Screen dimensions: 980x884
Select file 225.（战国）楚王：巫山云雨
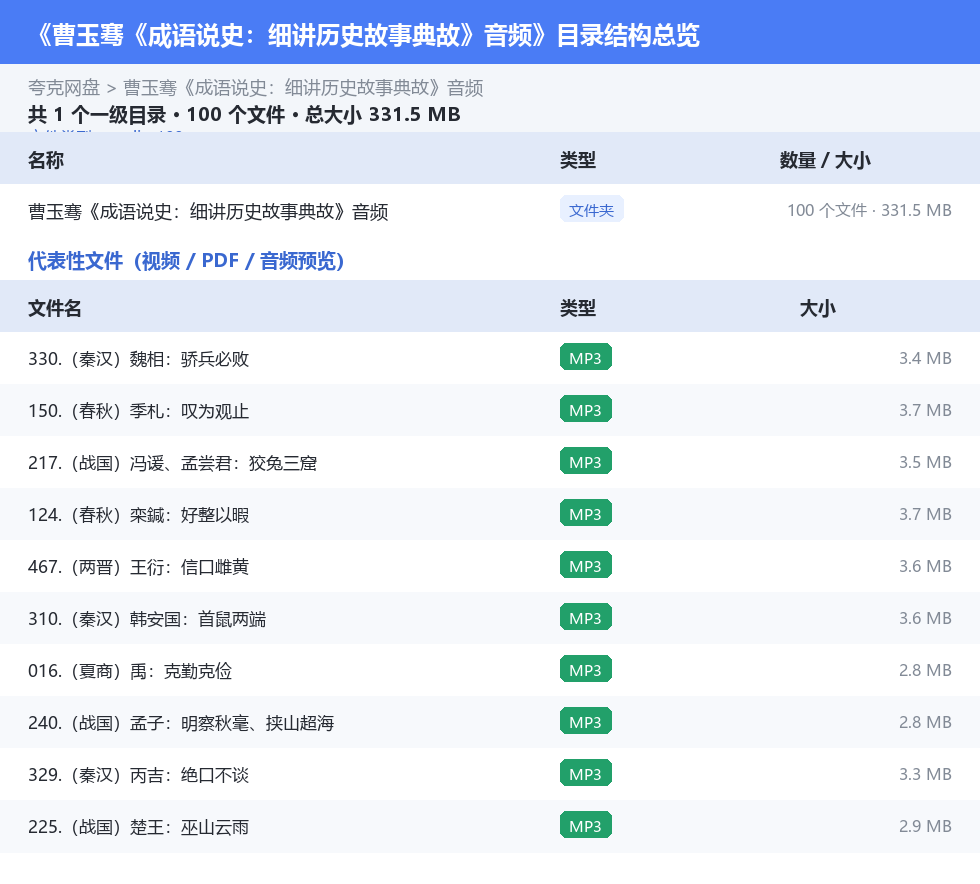coord(139,826)
